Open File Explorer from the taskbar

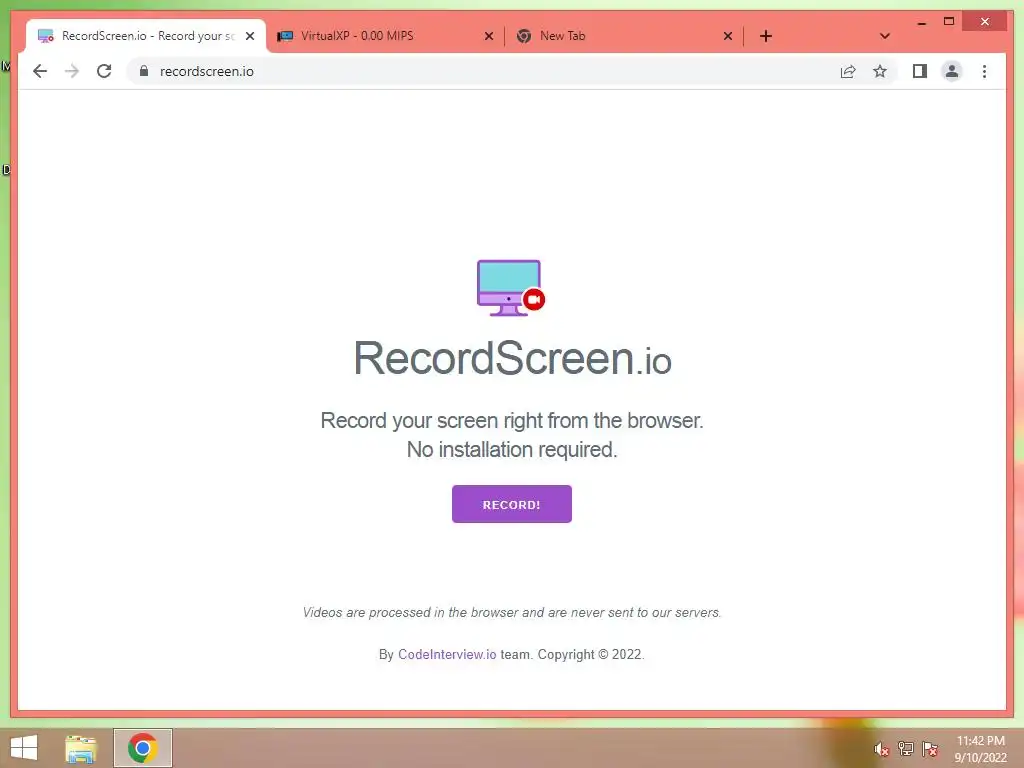pos(81,748)
